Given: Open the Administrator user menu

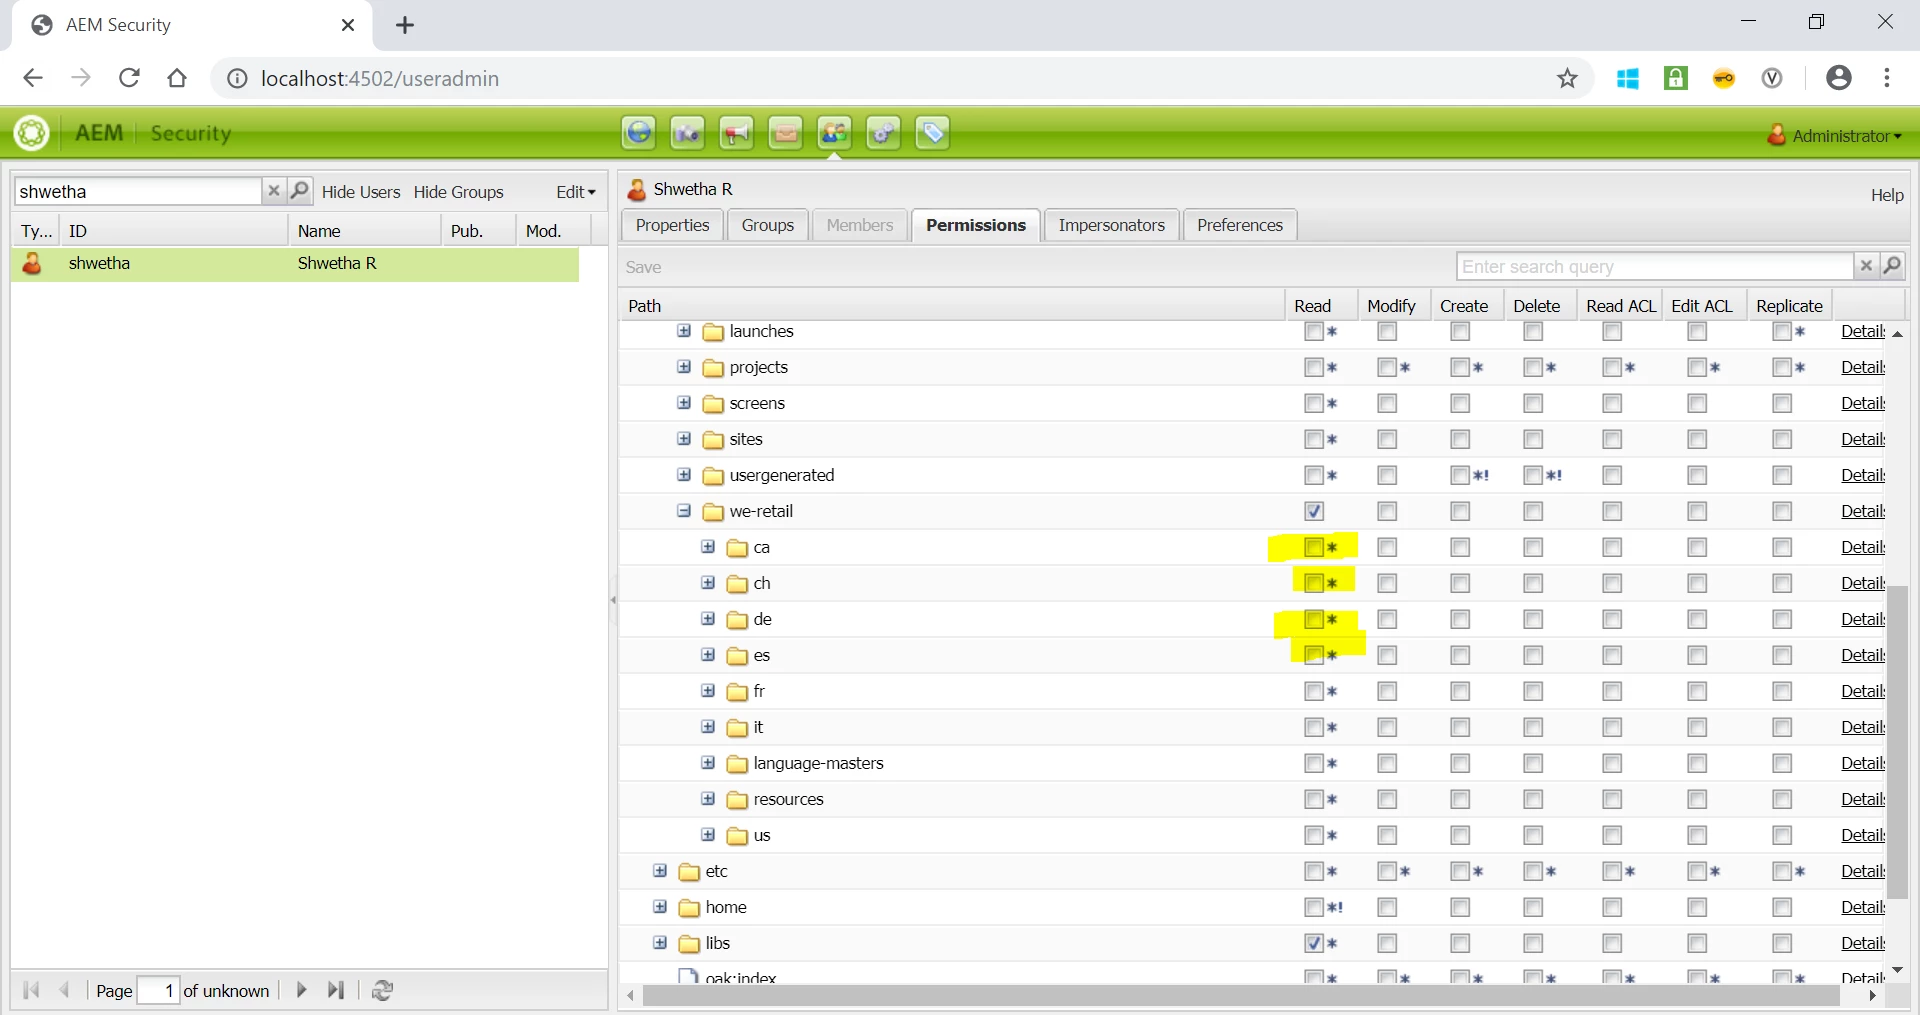Looking at the screenshot, I should tap(1835, 135).
